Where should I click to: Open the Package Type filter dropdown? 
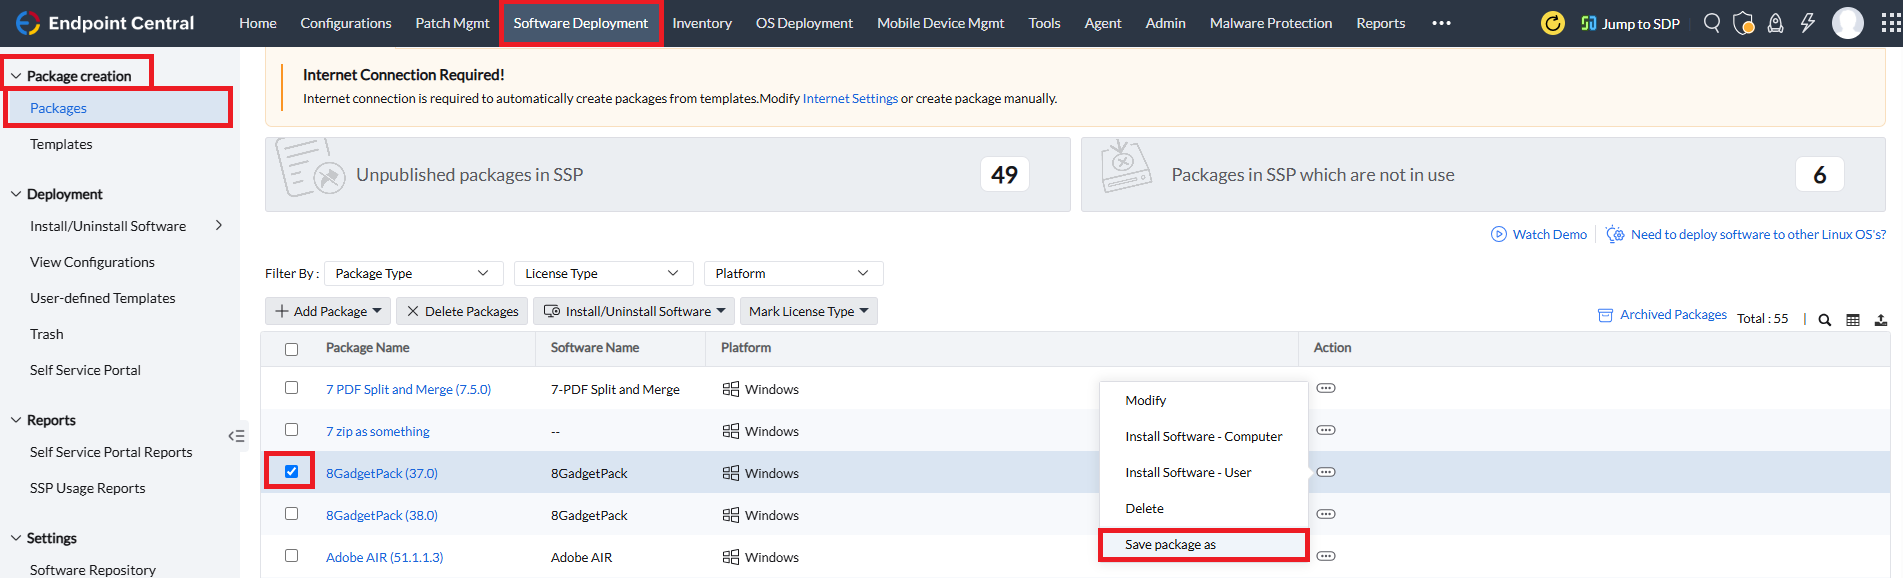click(411, 273)
